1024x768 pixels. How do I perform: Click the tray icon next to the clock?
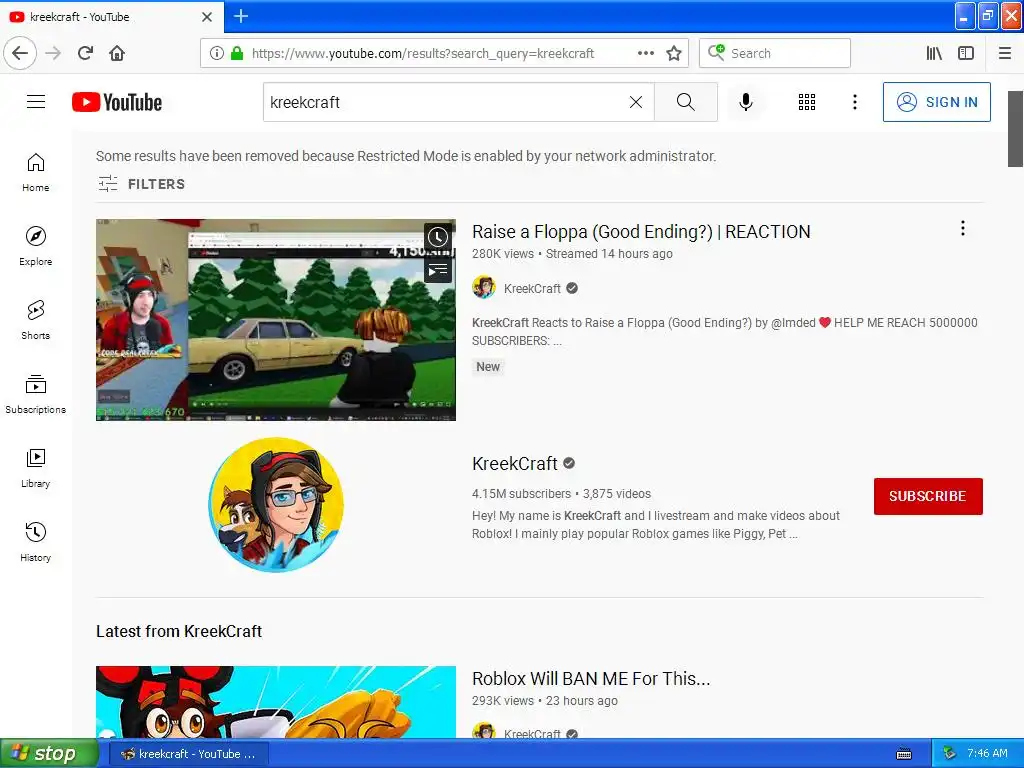tap(949, 754)
